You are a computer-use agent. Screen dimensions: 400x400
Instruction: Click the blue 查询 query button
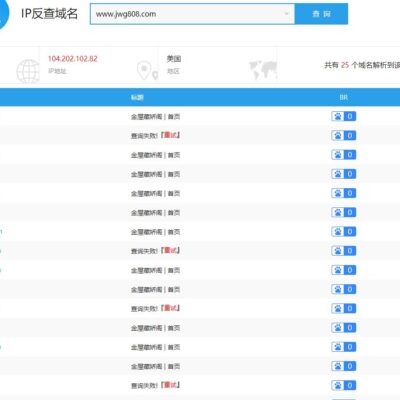coord(321,14)
